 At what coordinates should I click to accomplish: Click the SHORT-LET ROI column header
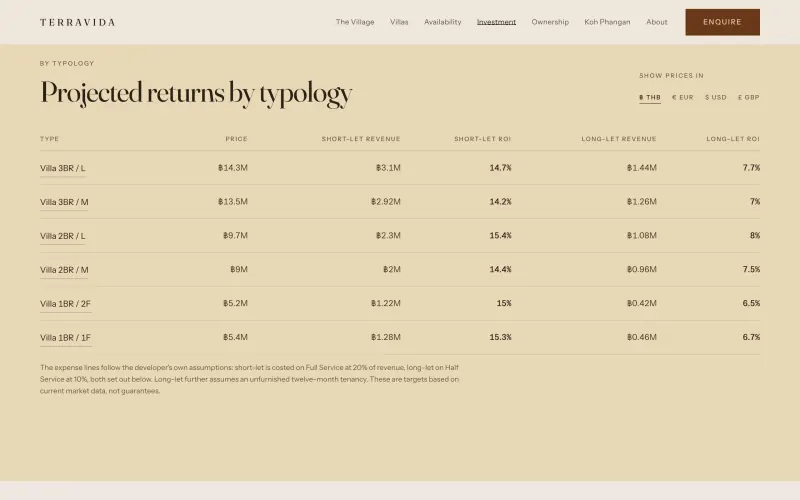[x=482, y=139]
